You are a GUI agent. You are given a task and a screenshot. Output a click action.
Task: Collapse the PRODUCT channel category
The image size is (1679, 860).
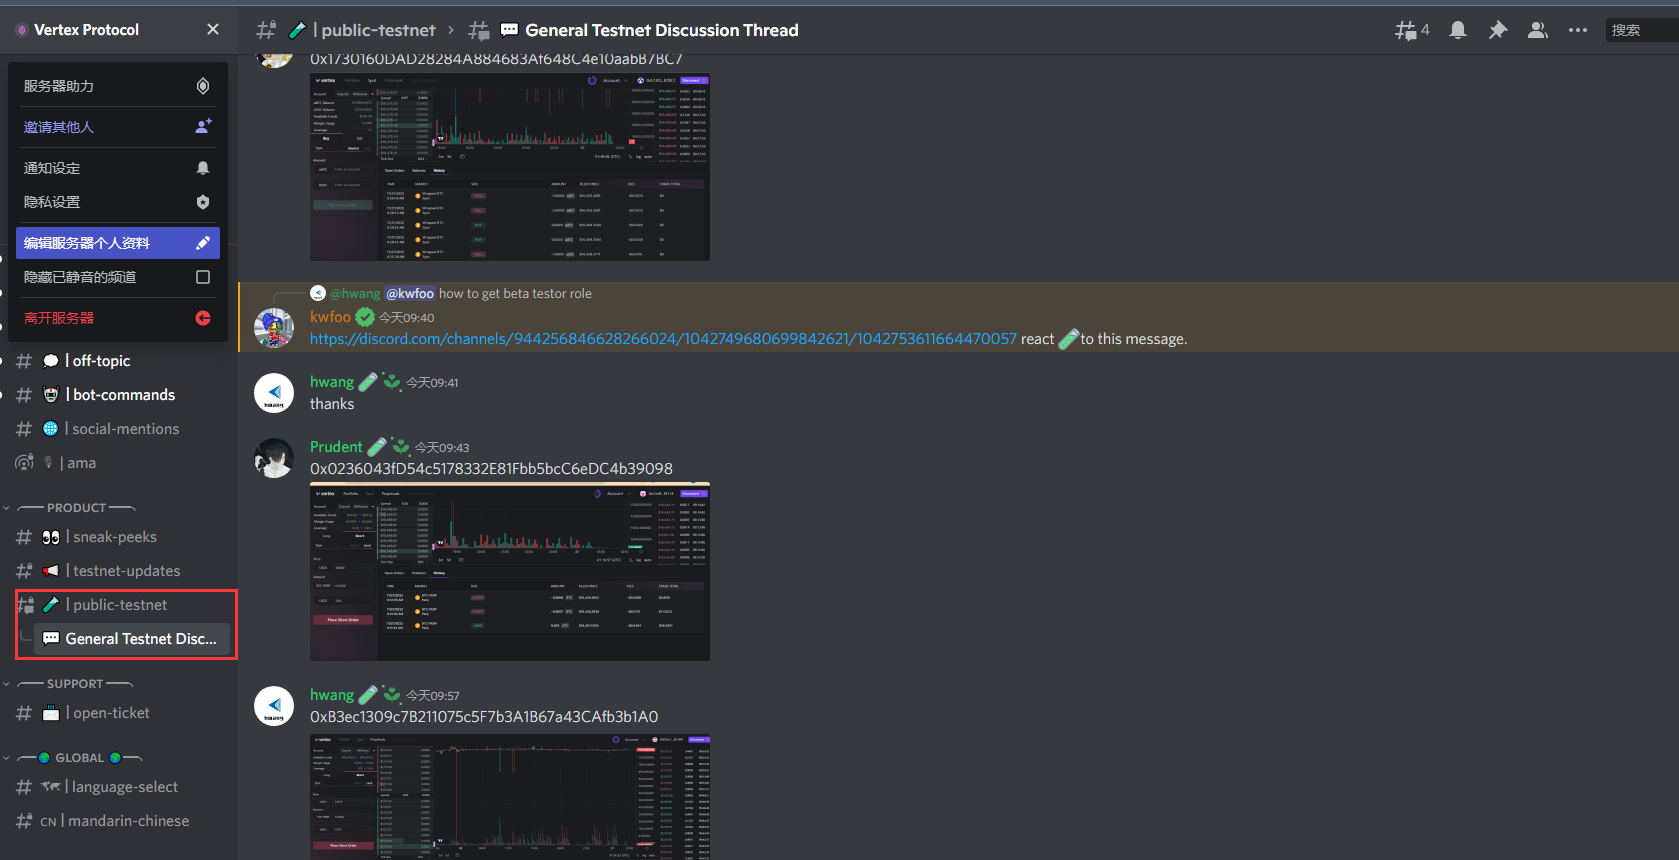click(x=76, y=508)
